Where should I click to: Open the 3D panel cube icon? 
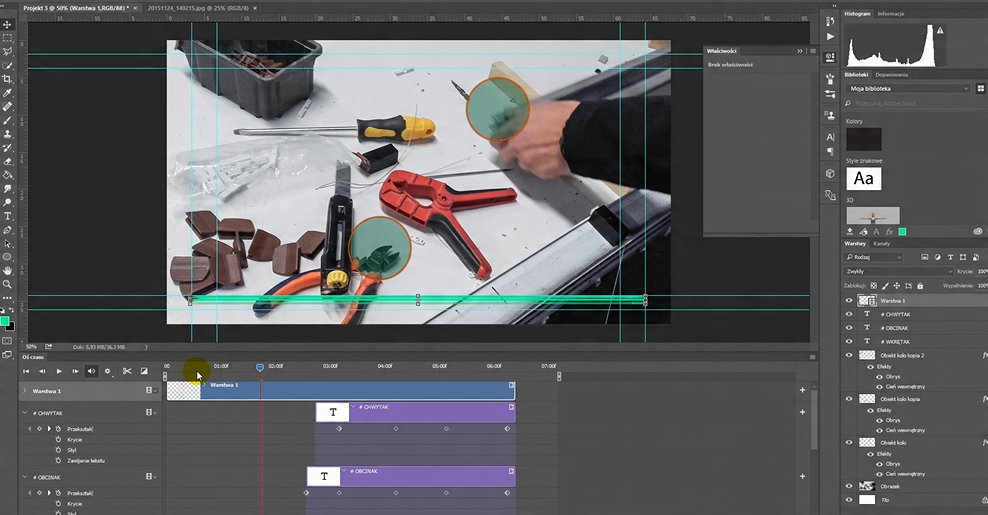[x=830, y=173]
